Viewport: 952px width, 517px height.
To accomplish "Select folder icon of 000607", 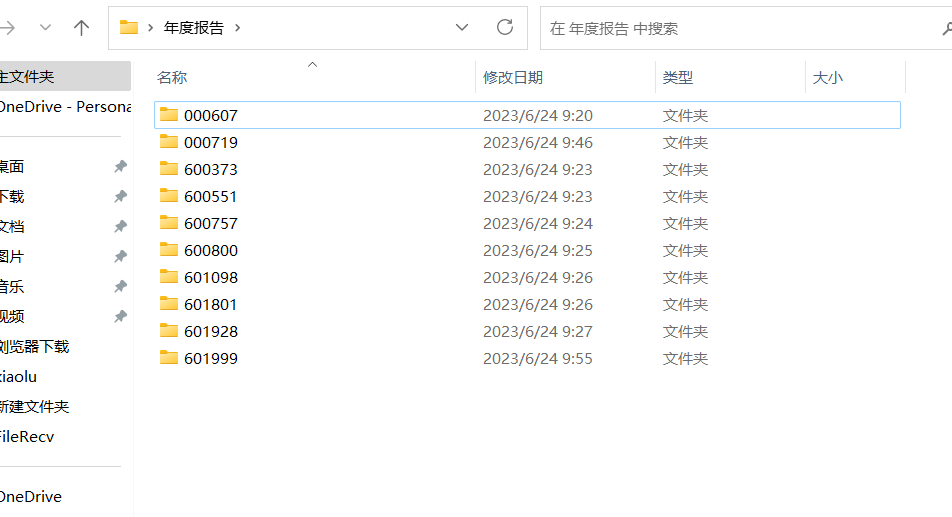I will tap(169, 114).
